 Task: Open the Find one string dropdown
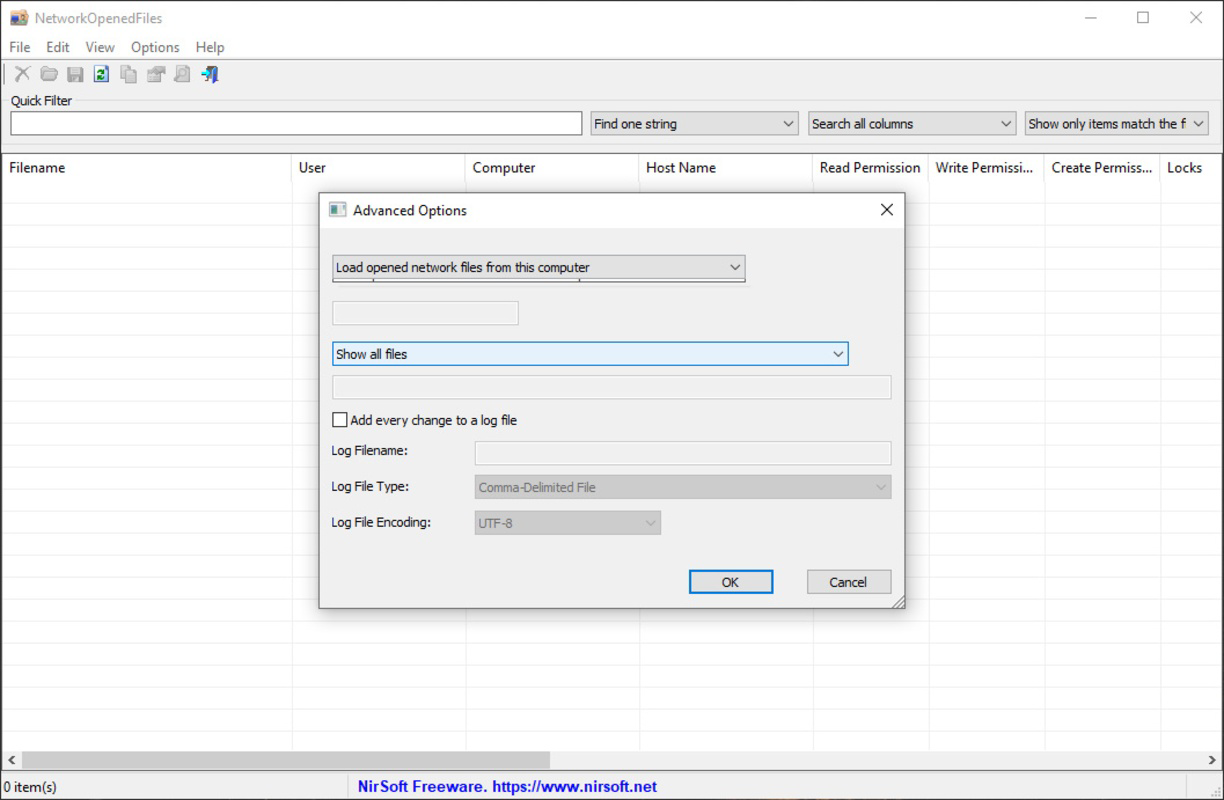point(695,124)
